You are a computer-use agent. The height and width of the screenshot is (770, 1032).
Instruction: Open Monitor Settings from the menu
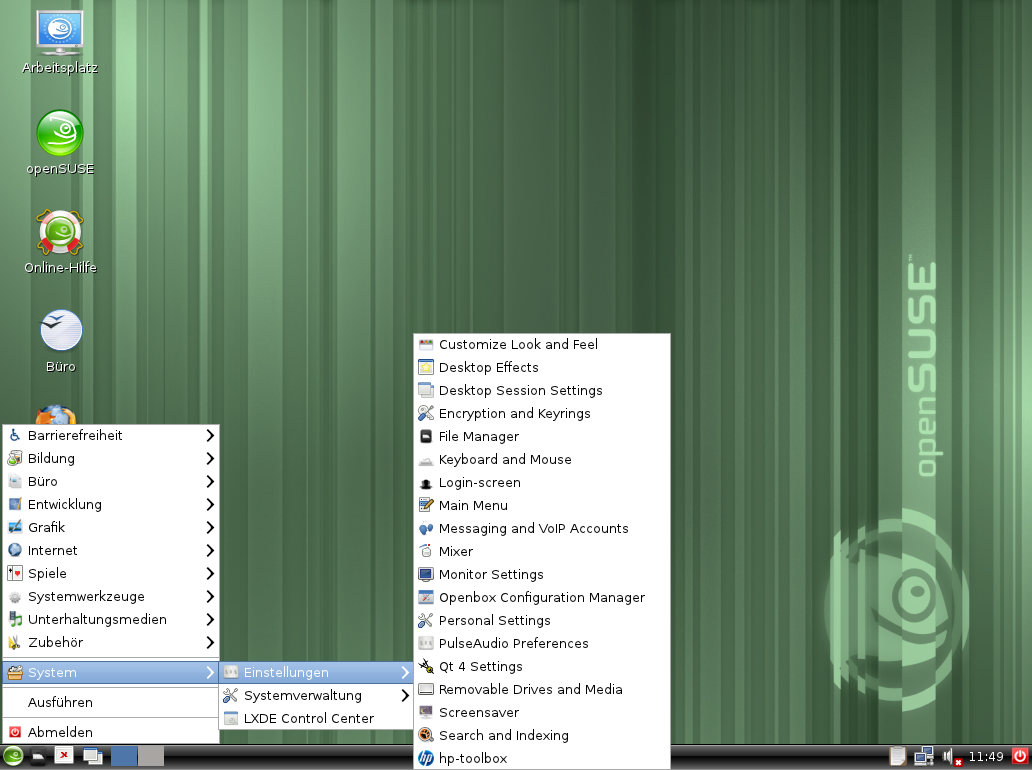pos(491,574)
